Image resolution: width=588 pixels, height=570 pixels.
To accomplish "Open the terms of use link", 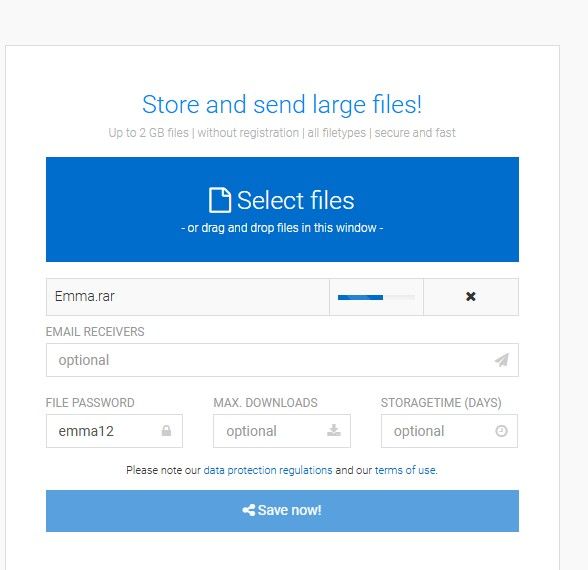I will pos(406,470).
